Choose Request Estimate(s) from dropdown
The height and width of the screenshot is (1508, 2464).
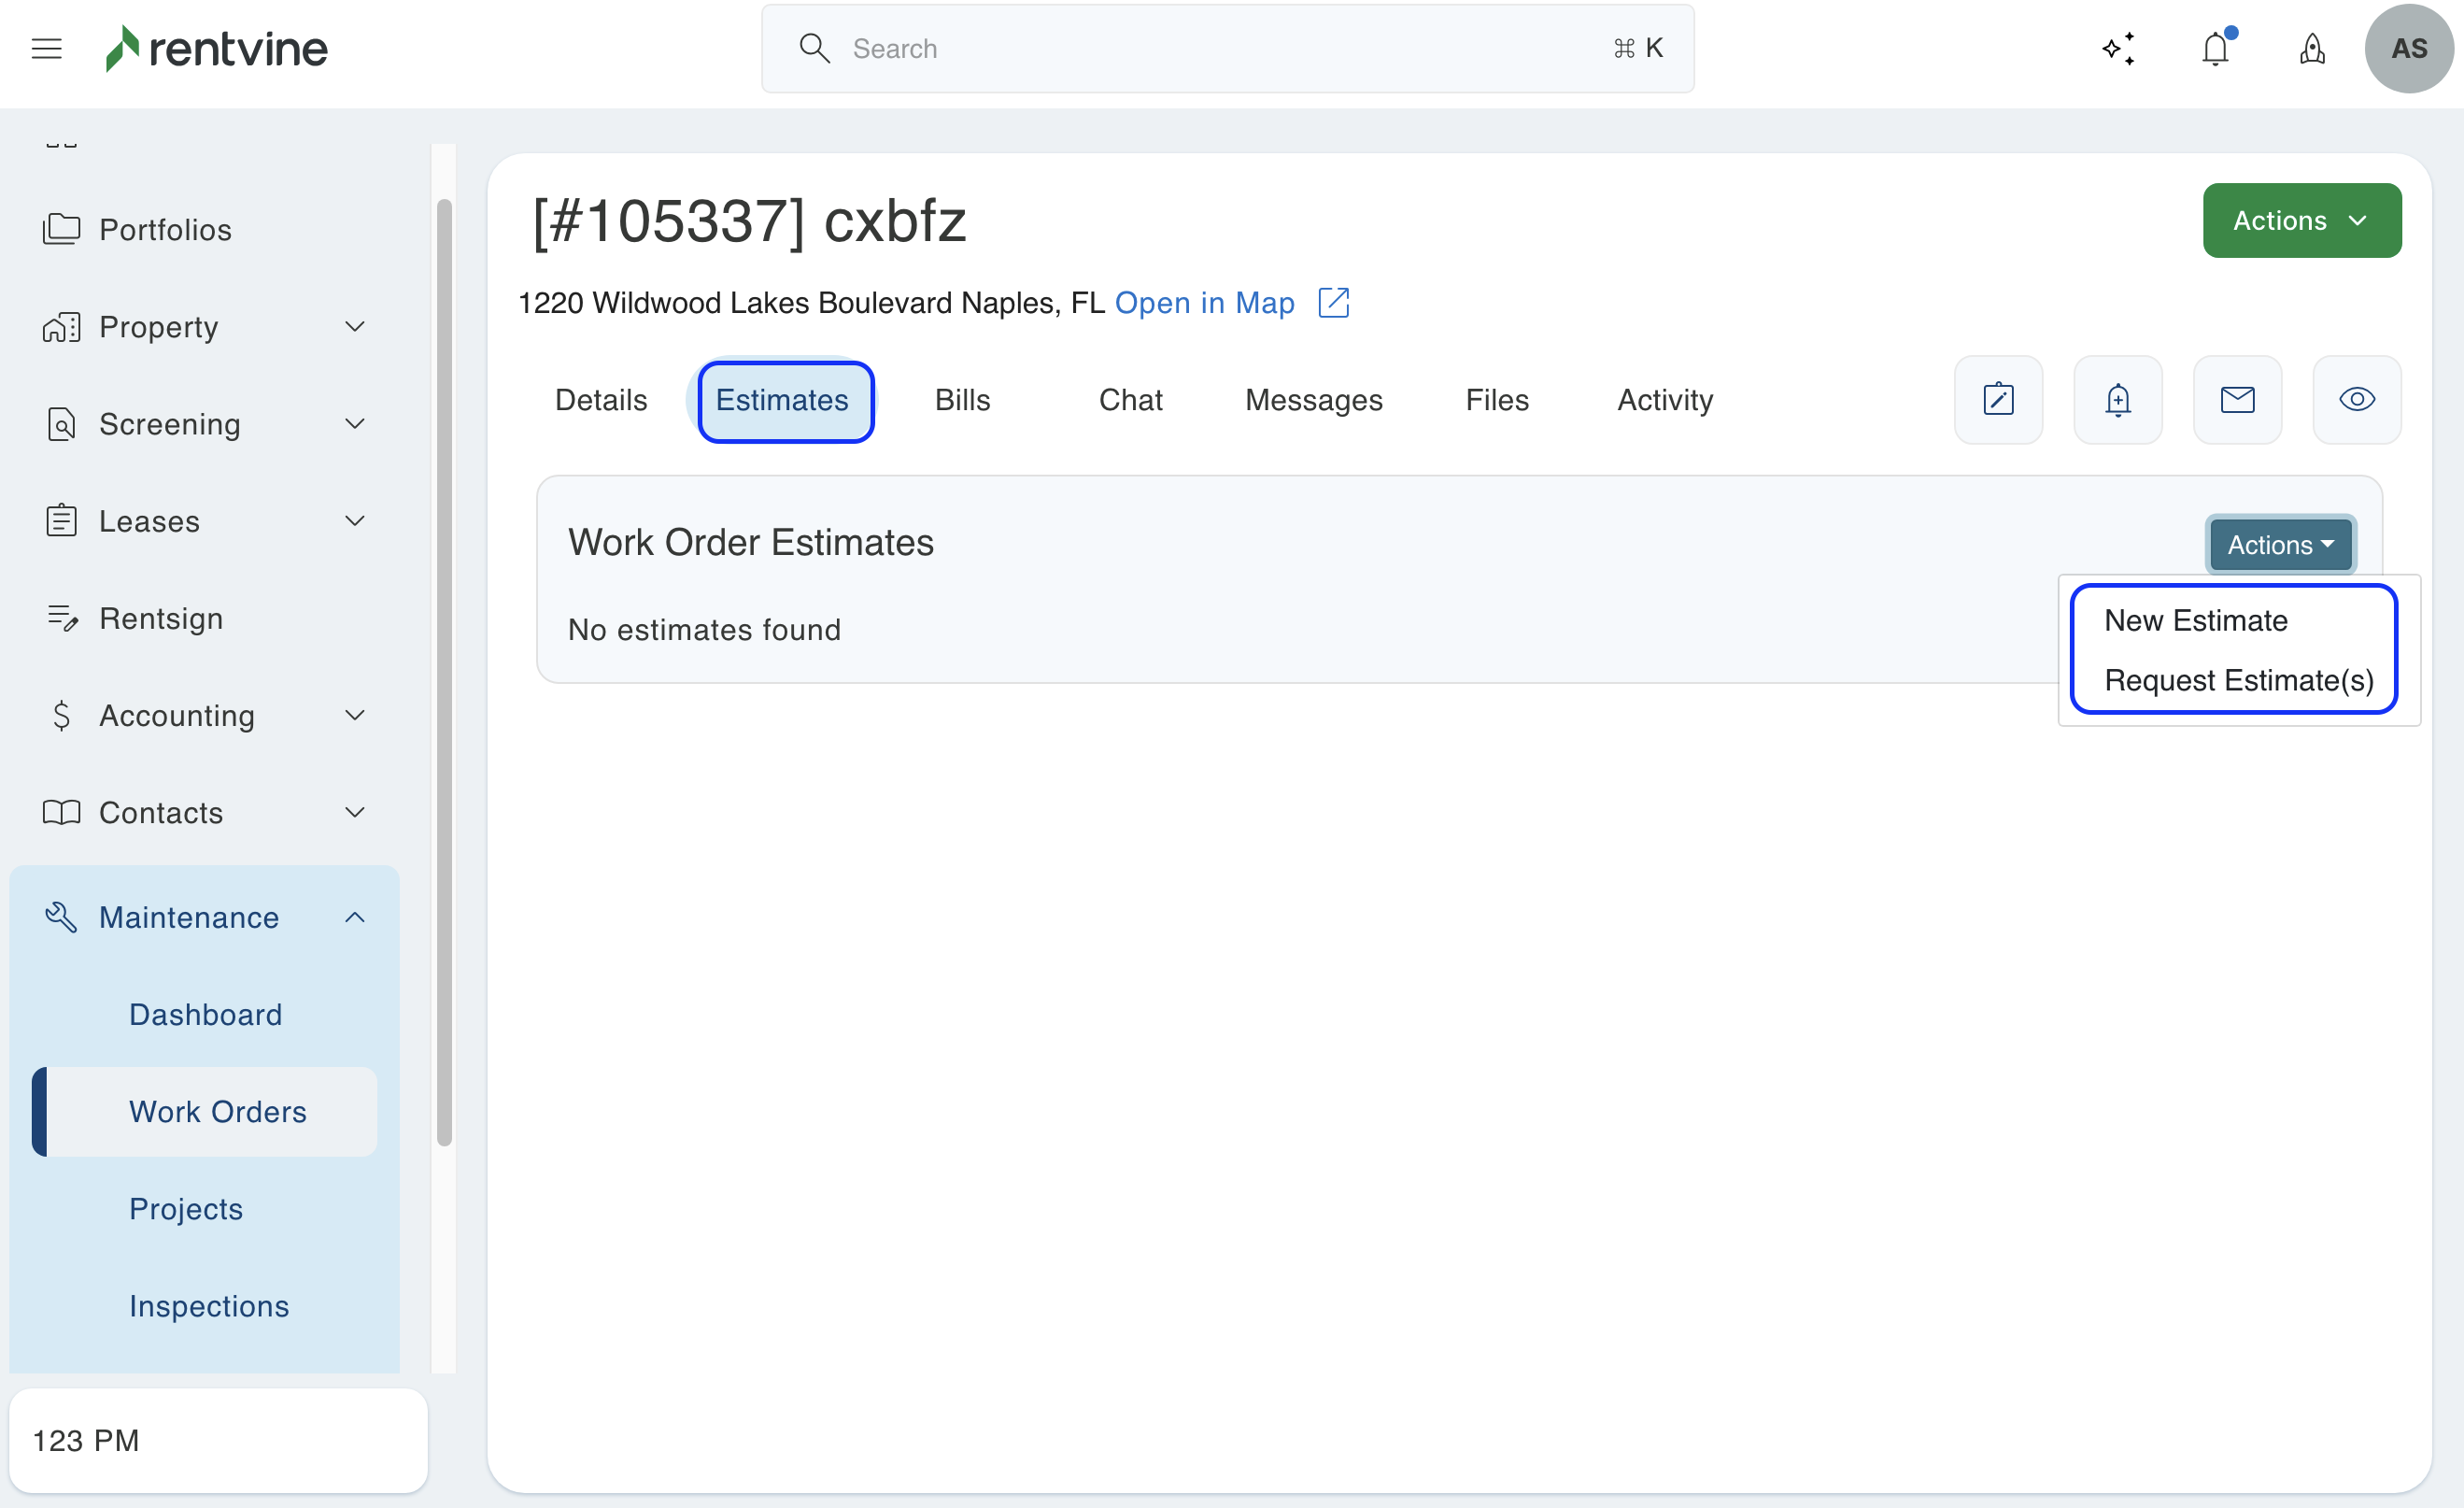pos(2238,680)
